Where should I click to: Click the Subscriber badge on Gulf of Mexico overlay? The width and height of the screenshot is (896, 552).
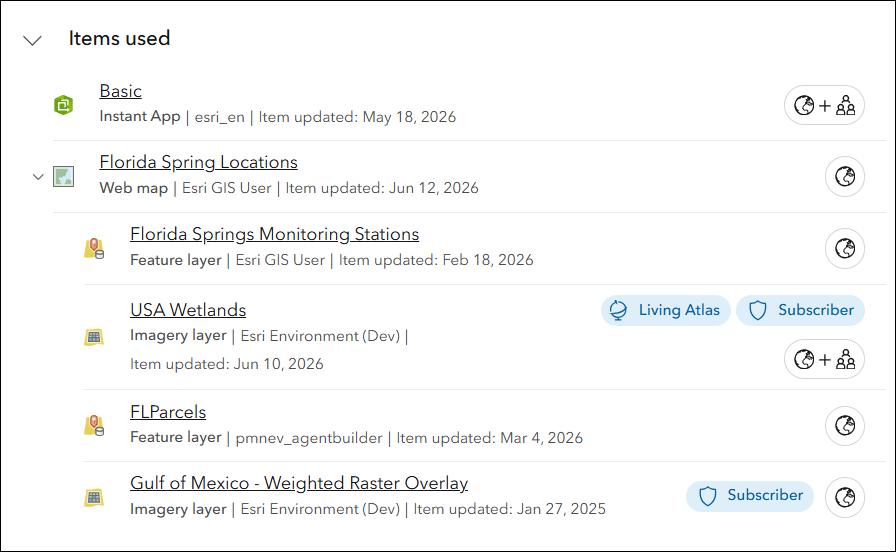coord(750,496)
